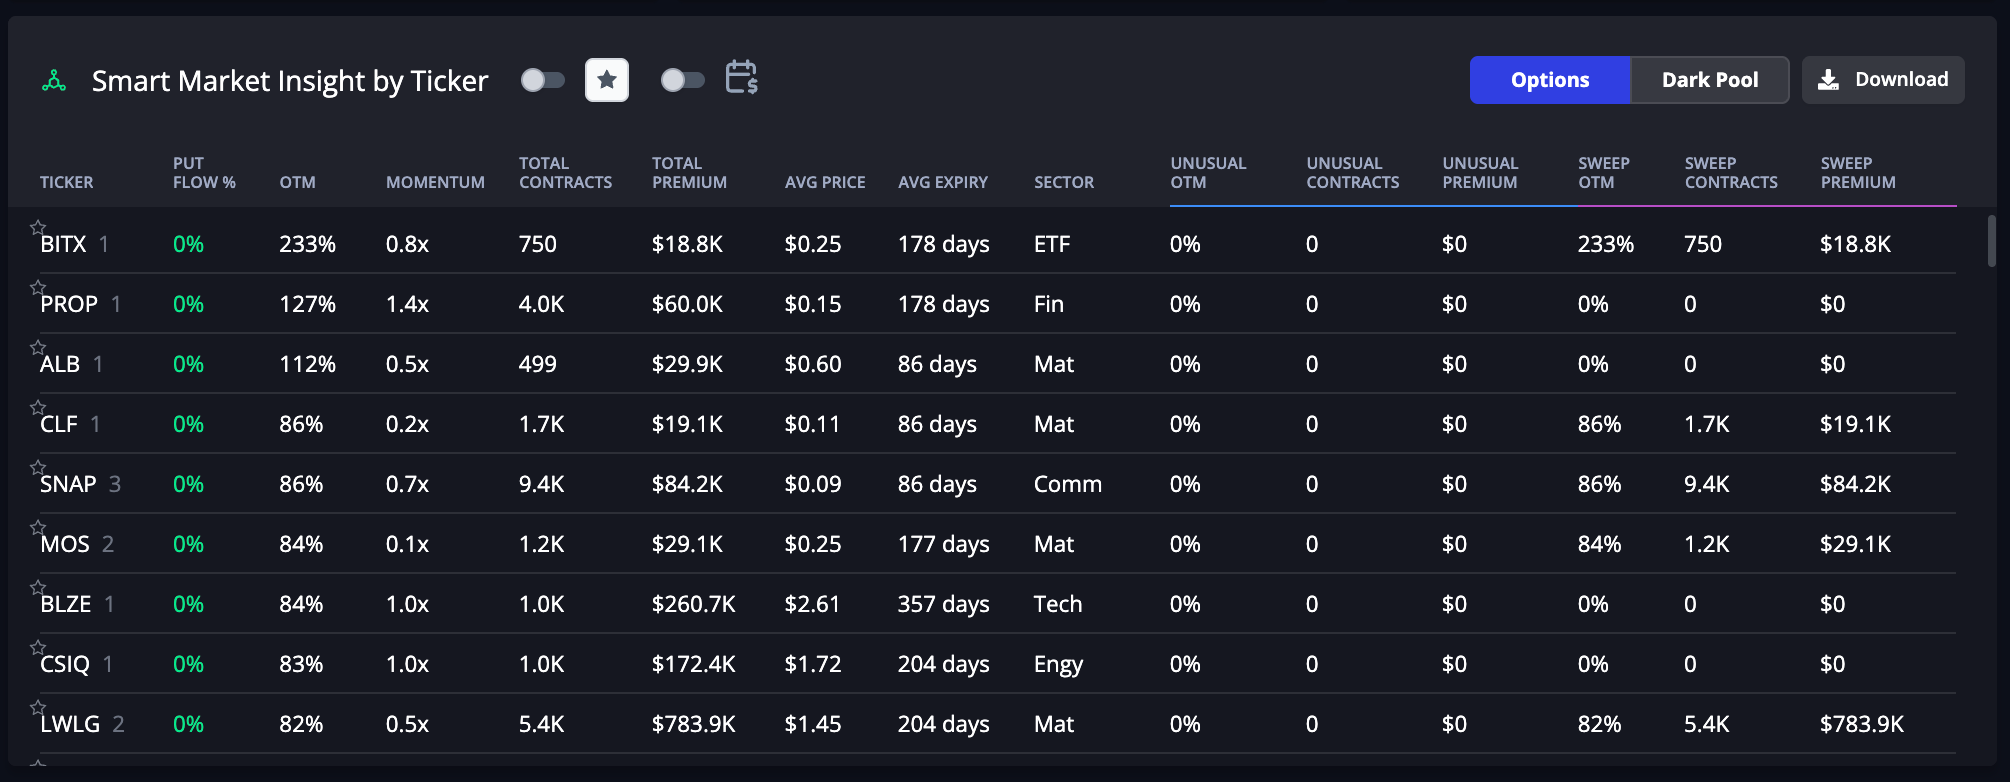Click the $783.9K sweep premium cell
The width and height of the screenshot is (2010, 782).
coord(1862,724)
